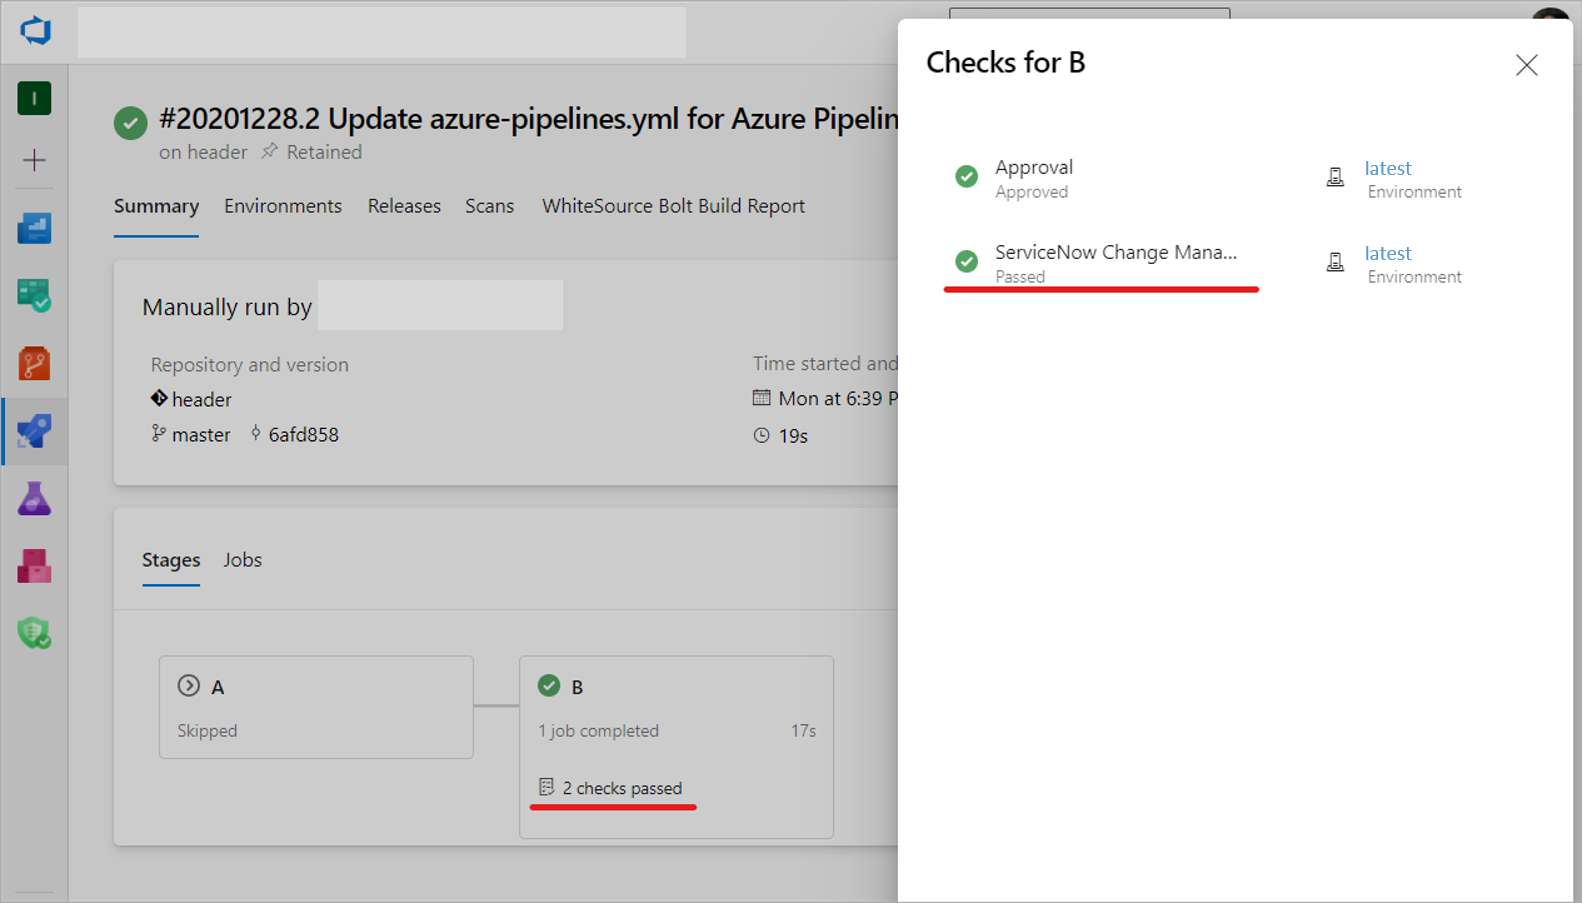Click the skipped status icon on stage A
This screenshot has width=1582, height=903.
pos(188,685)
